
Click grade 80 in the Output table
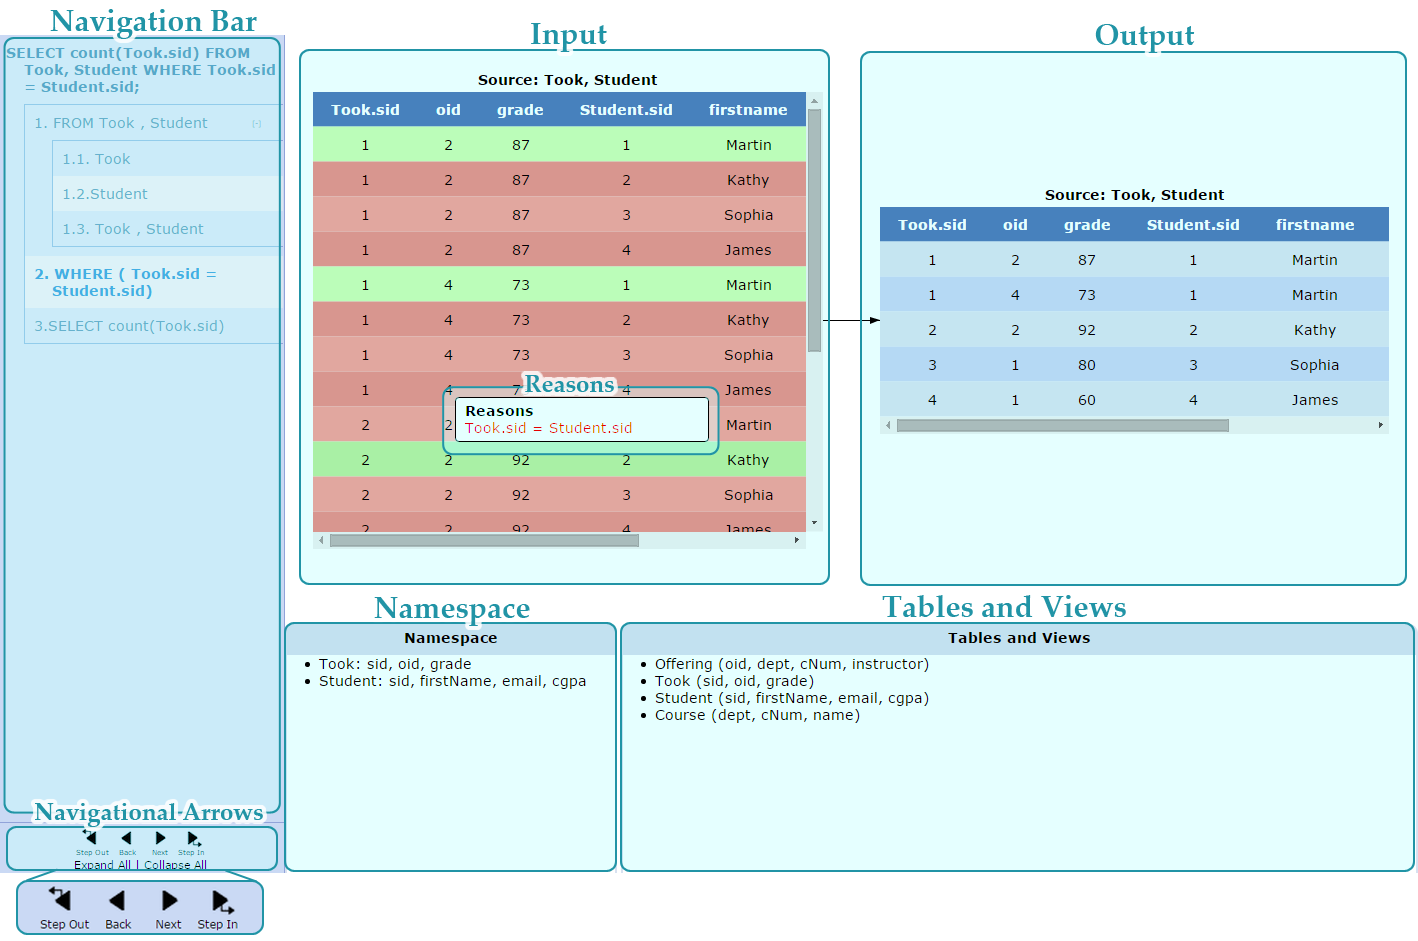click(x=1087, y=365)
